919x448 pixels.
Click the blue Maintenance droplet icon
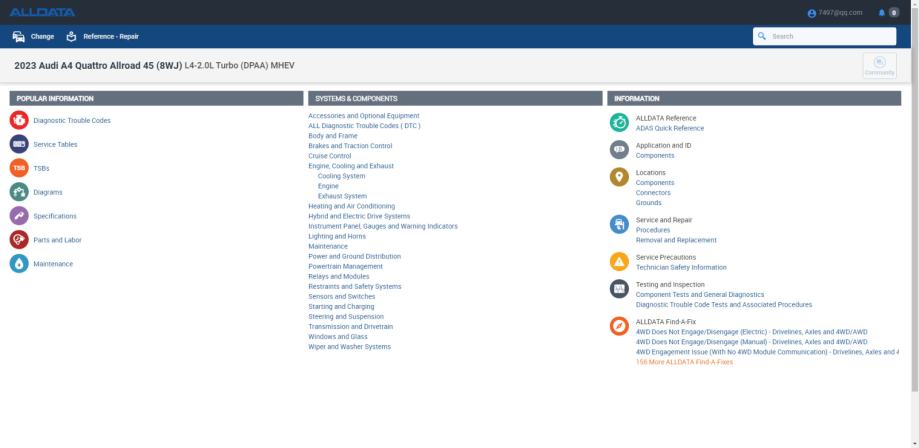(x=19, y=264)
